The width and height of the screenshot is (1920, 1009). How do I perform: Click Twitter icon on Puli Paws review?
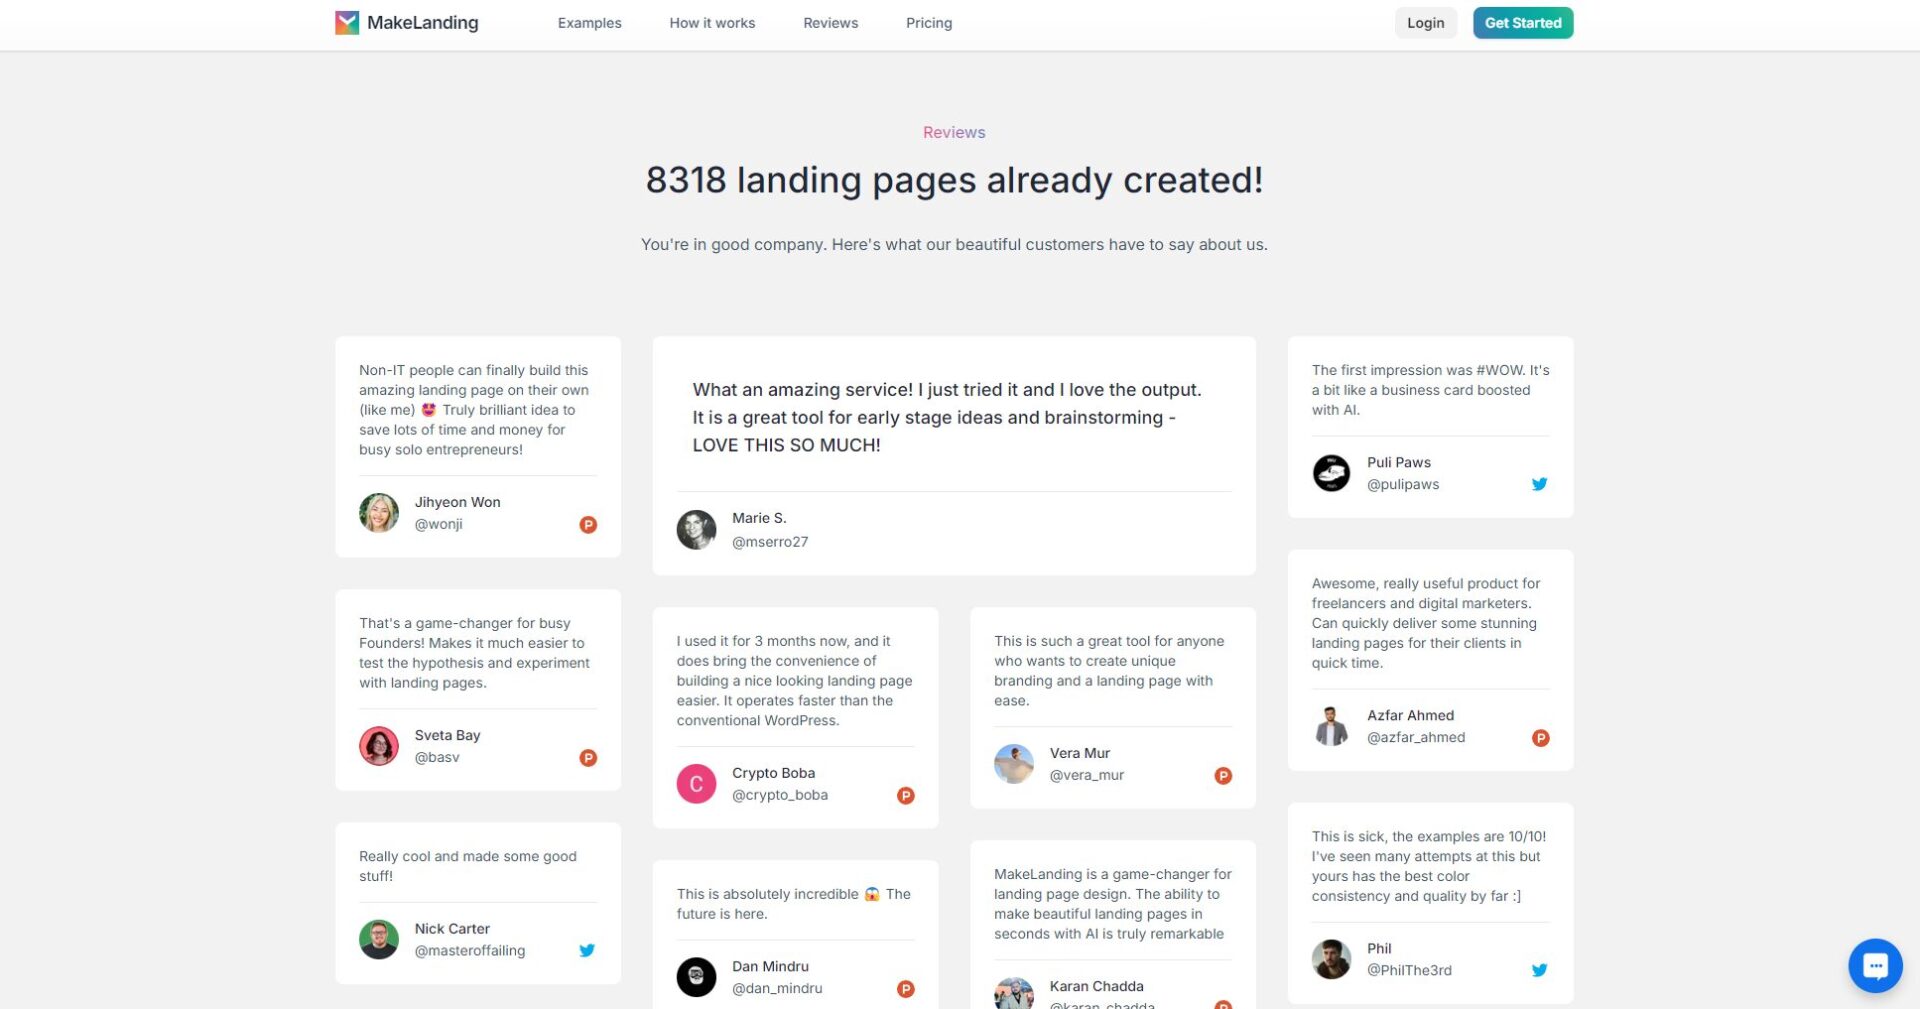(x=1539, y=485)
